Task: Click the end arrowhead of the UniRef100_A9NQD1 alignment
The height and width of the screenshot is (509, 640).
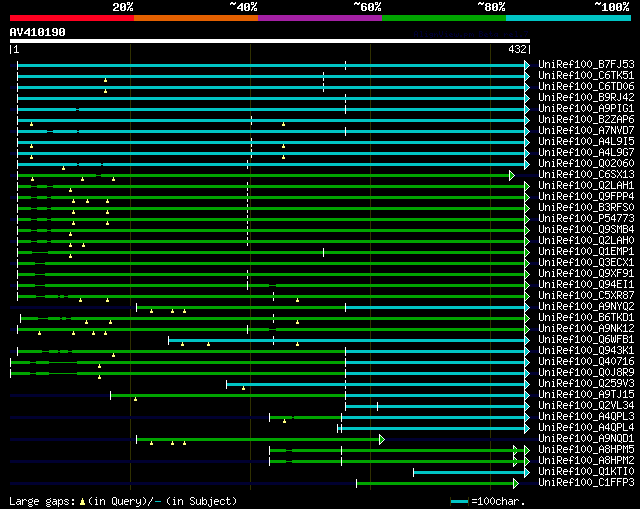Action: coord(382,440)
